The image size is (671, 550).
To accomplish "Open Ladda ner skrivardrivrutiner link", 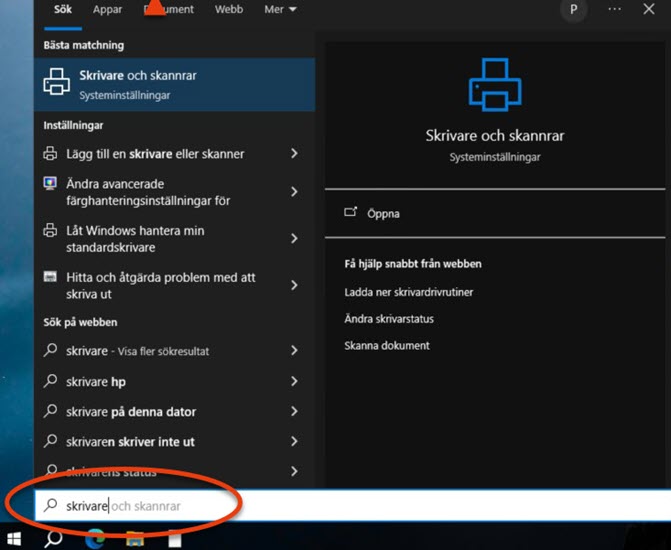I will [409, 292].
